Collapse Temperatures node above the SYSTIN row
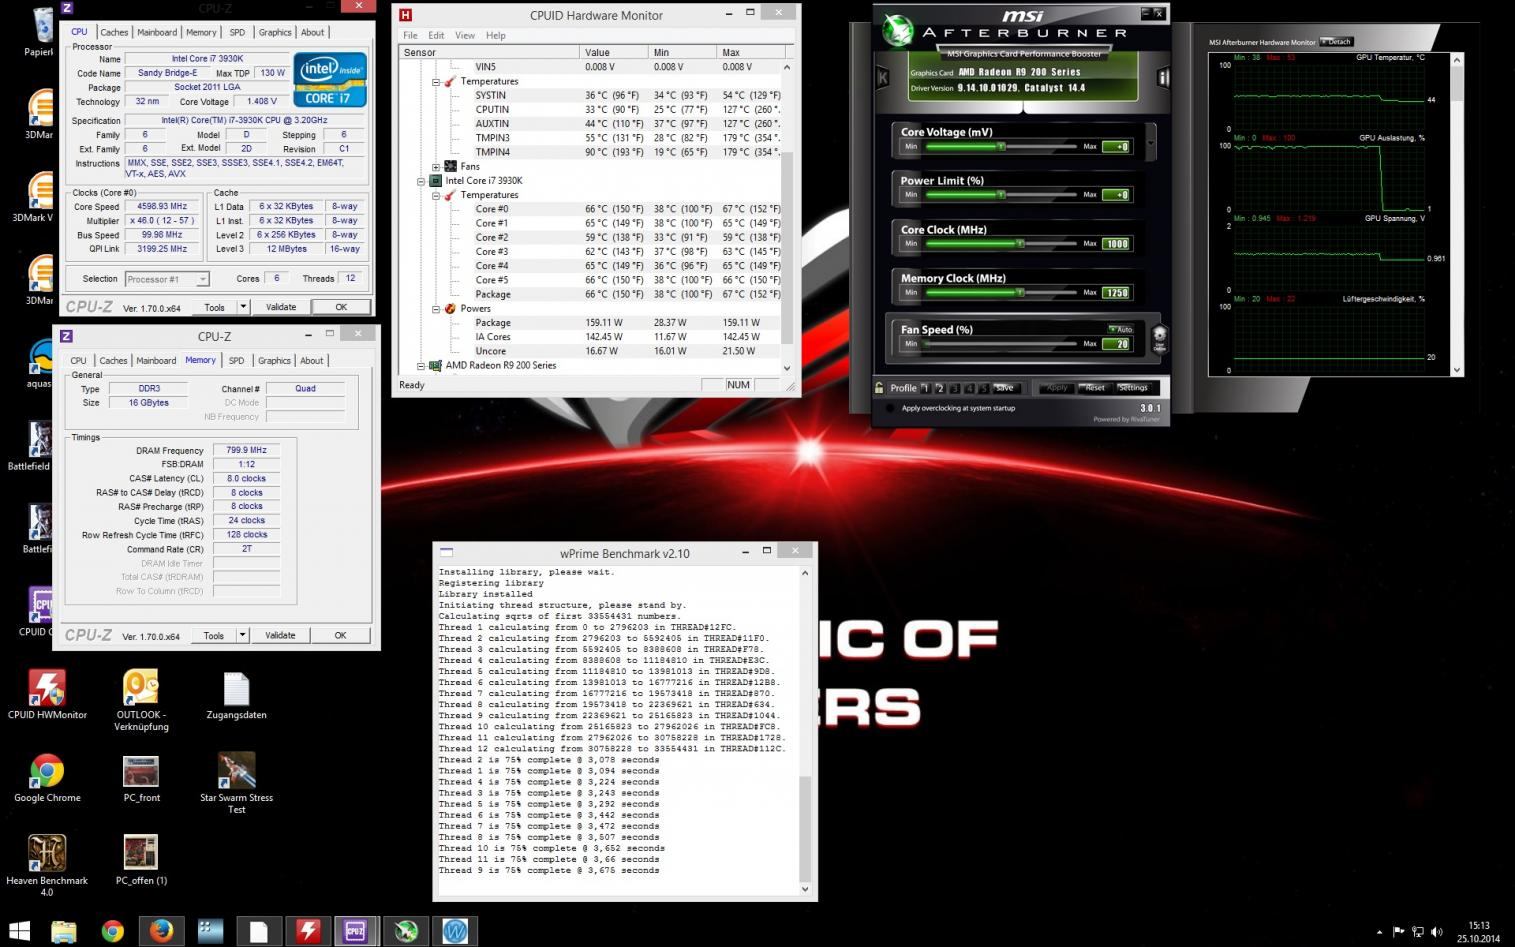This screenshot has height=947, width=1515. (436, 82)
